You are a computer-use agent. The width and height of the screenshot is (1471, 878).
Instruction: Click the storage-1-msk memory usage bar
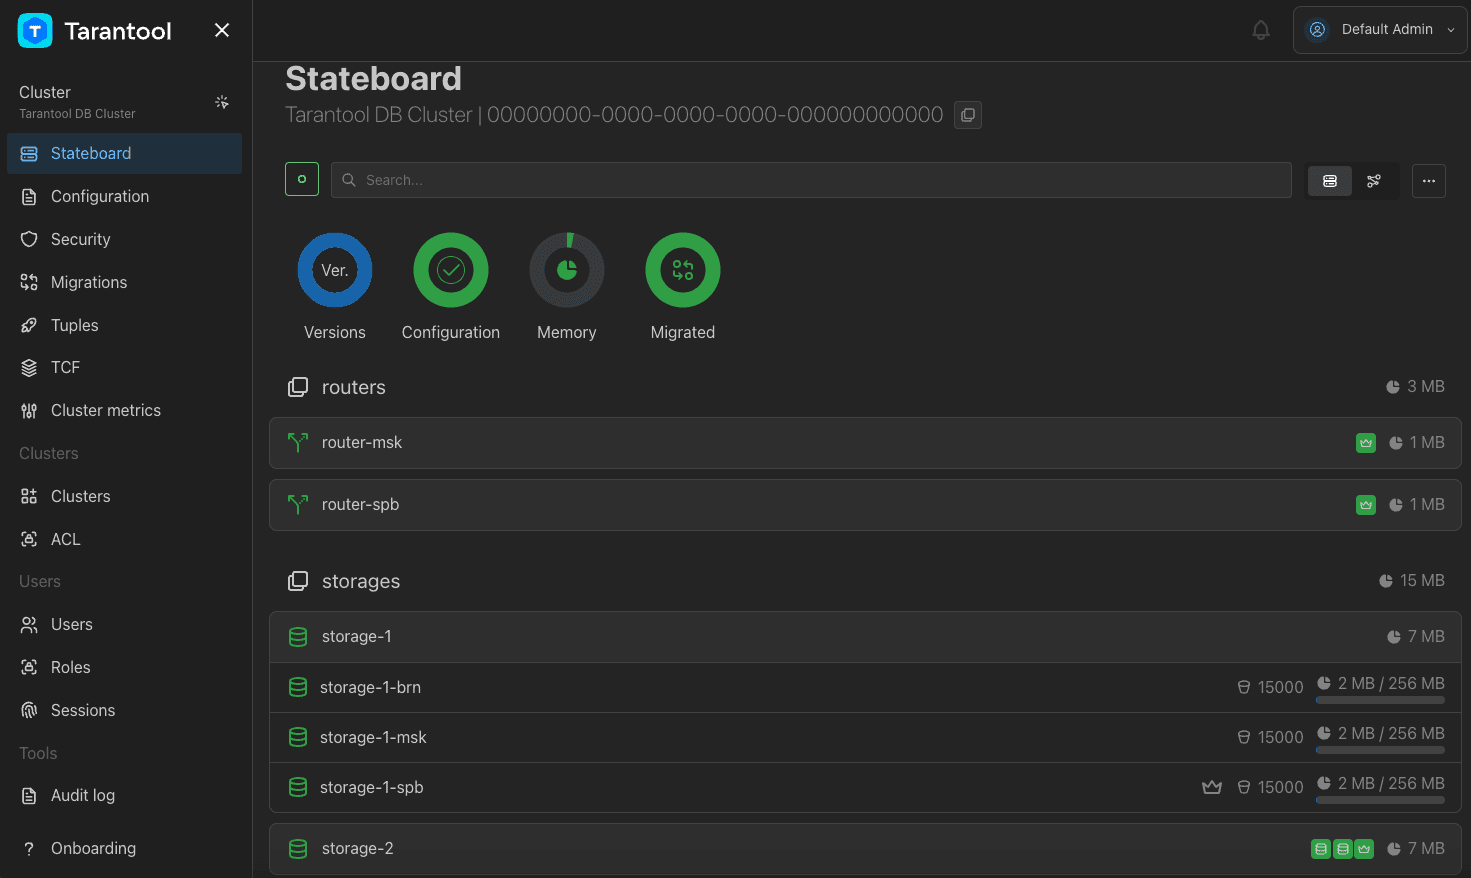pyautogui.click(x=1380, y=750)
